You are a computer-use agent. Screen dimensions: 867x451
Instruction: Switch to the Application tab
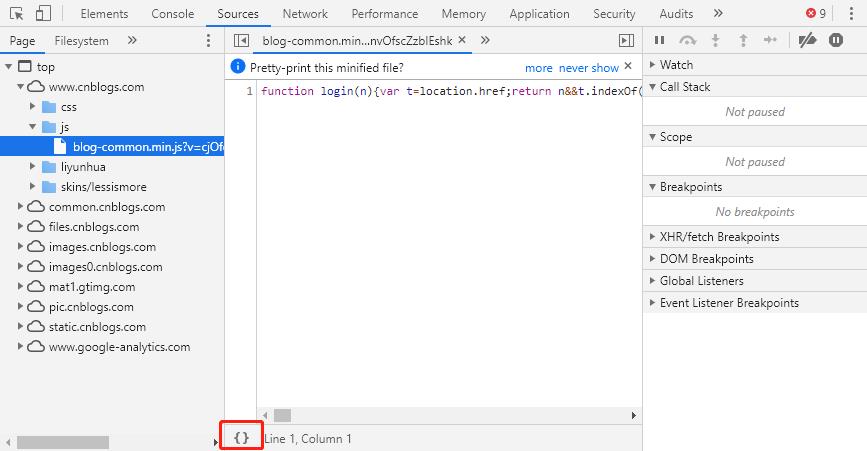(x=539, y=14)
